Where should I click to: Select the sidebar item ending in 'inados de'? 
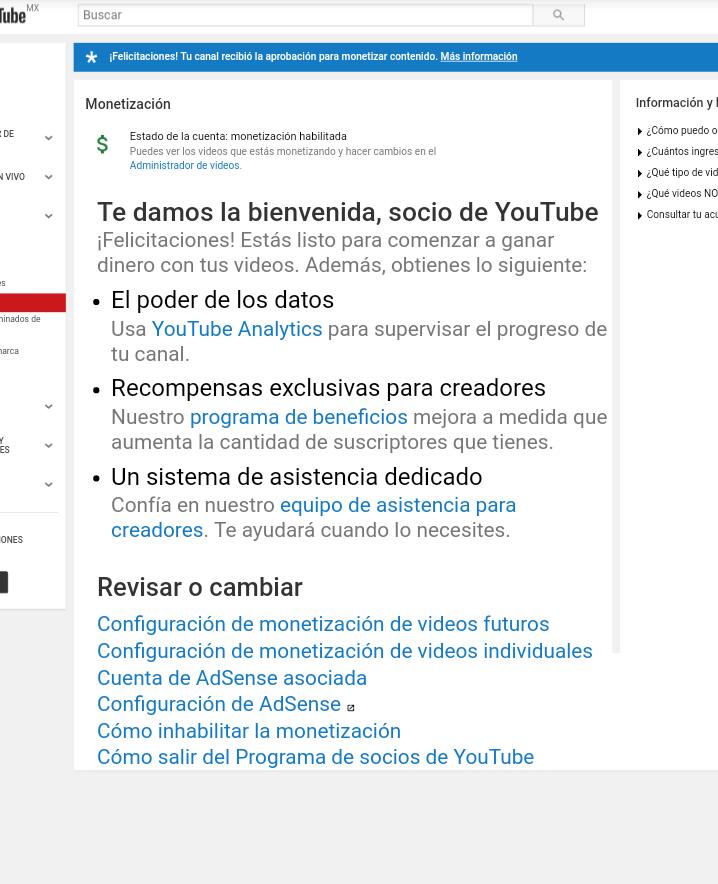pos(20,319)
